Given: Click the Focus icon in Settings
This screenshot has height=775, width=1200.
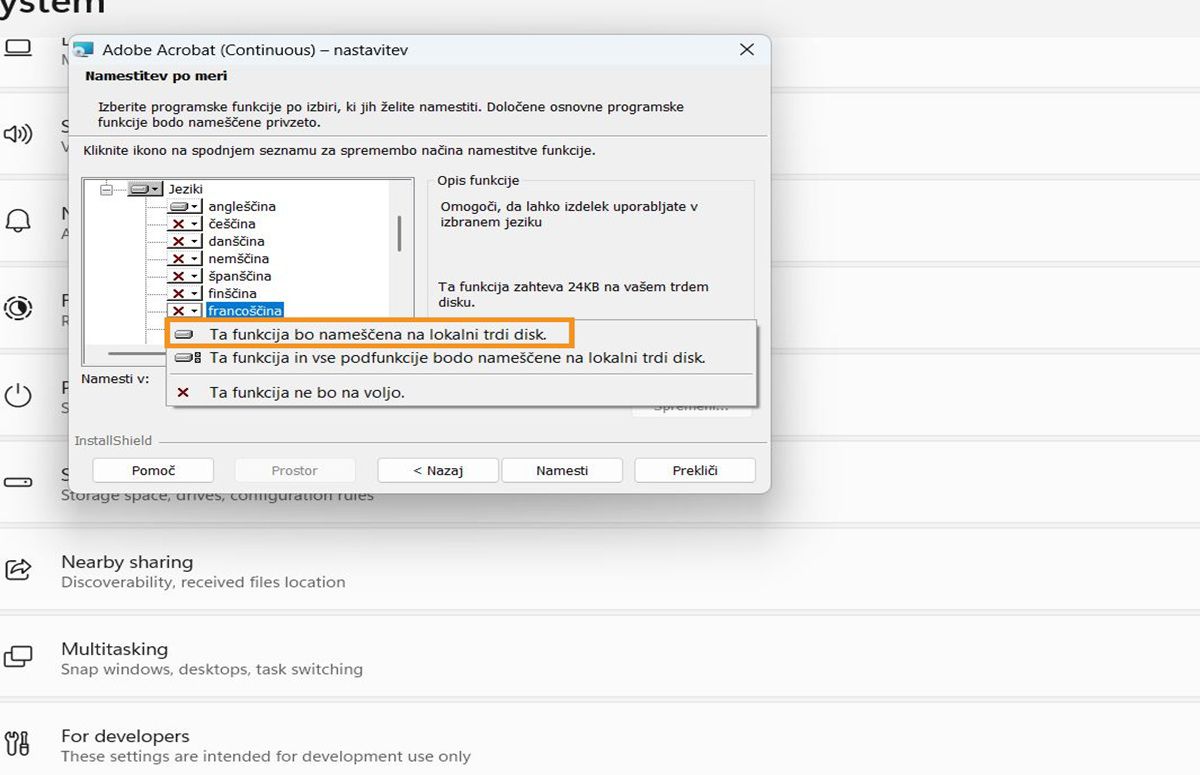Looking at the screenshot, I should click(18, 308).
